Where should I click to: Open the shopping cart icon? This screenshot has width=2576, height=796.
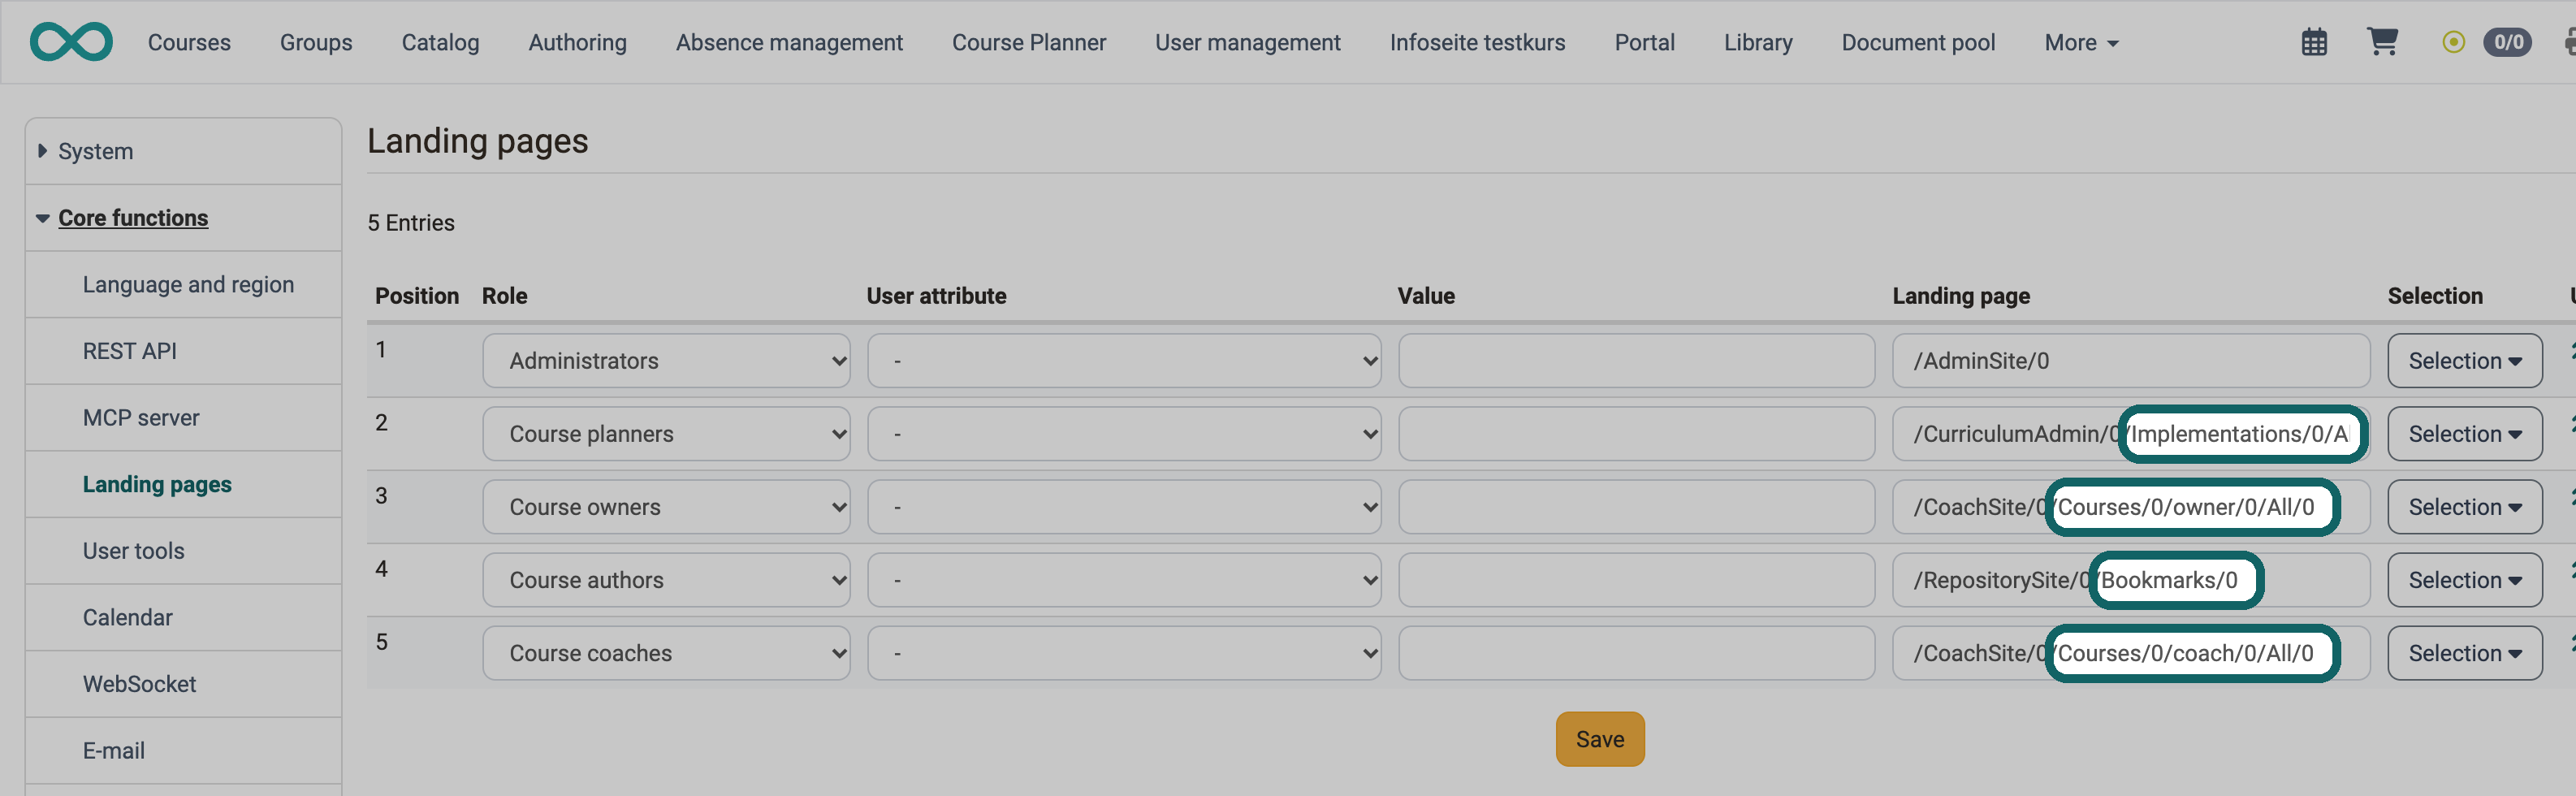2382,41
